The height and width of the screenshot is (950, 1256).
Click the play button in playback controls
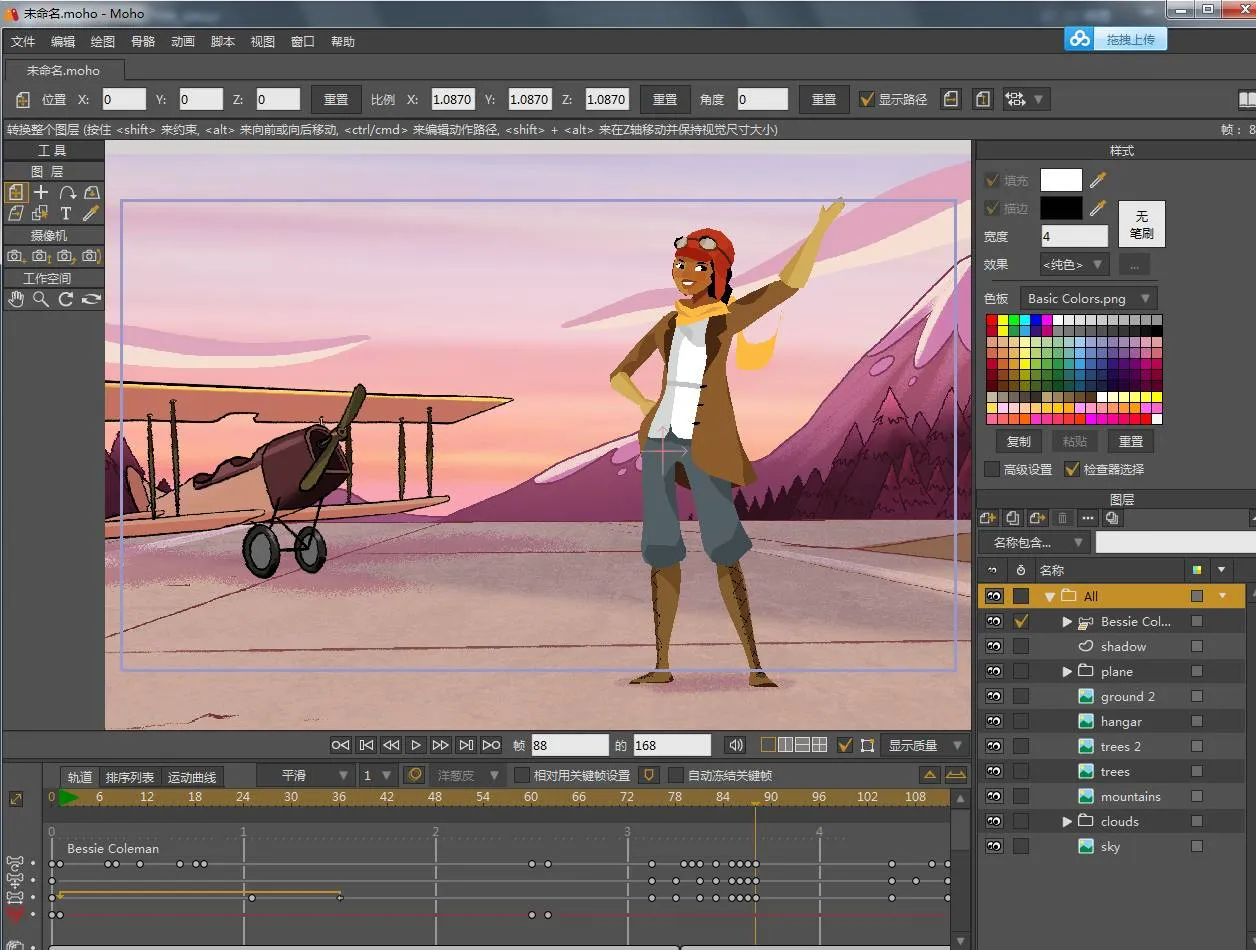416,745
